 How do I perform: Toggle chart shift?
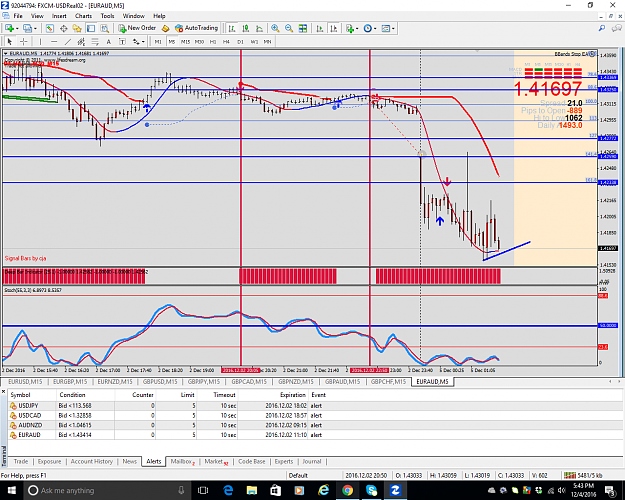[334, 28]
